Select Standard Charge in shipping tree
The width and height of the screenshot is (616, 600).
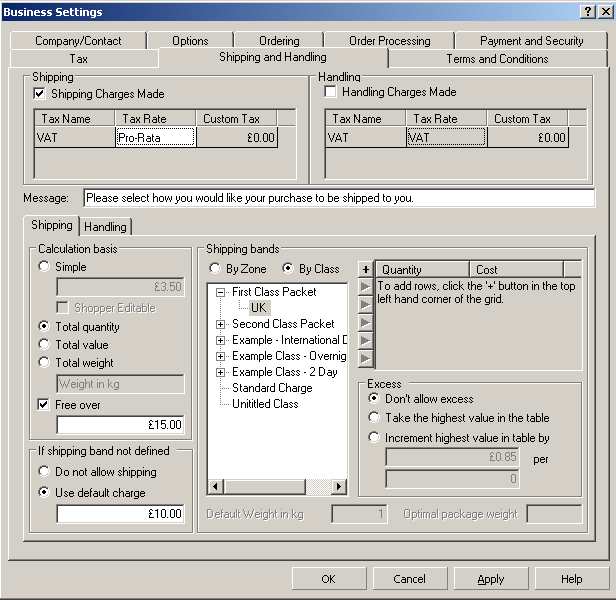point(272,388)
